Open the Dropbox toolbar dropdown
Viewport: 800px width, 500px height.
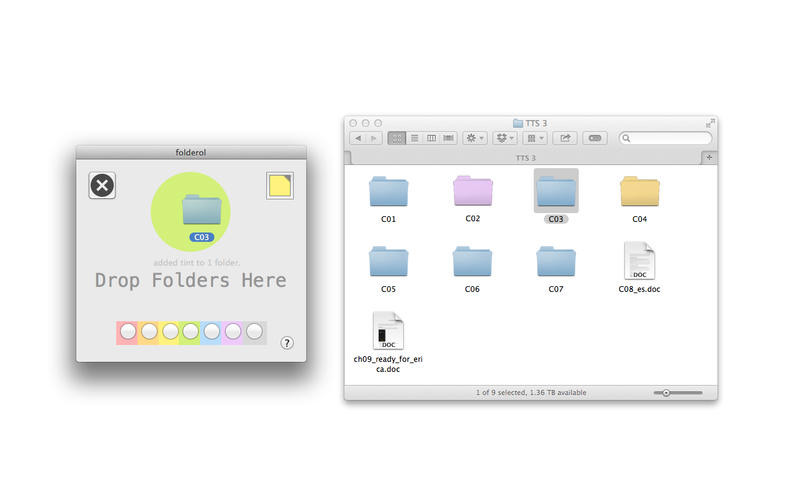point(505,138)
